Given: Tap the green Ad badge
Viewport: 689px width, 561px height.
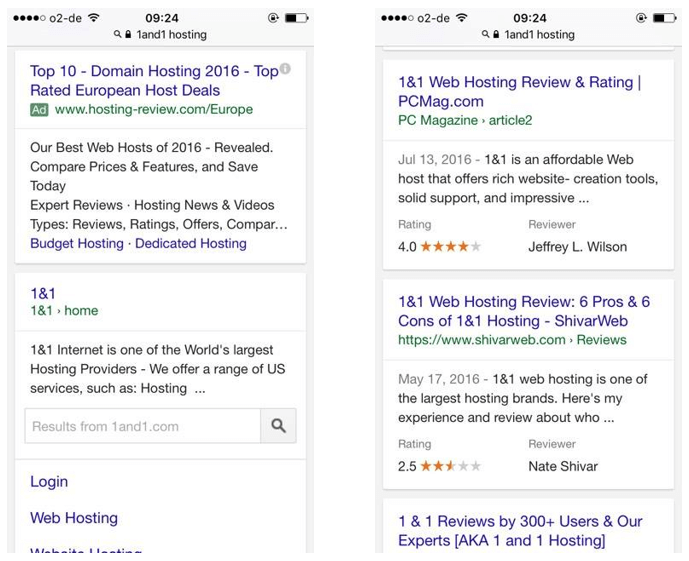Looking at the screenshot, I should click(x=39, y=109).
